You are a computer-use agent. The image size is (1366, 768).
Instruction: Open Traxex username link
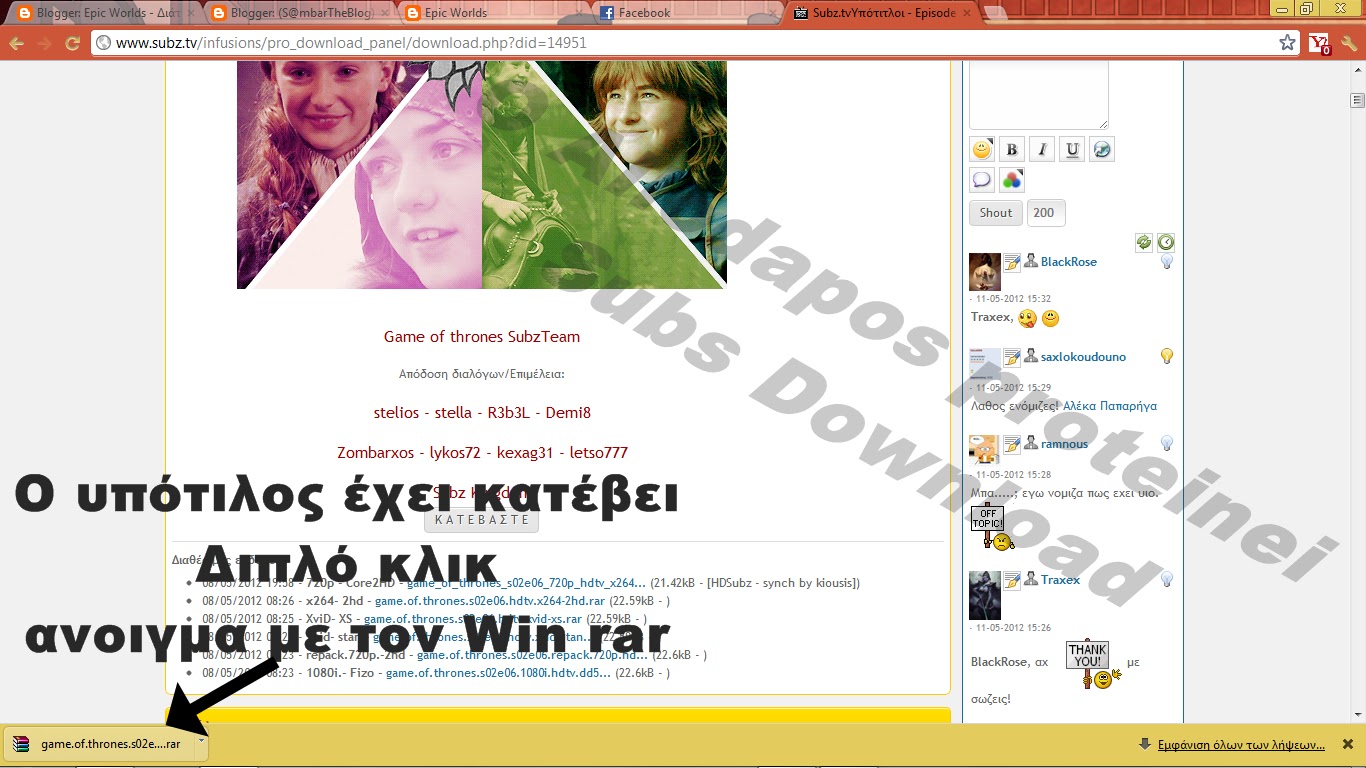coord(1060,580)
